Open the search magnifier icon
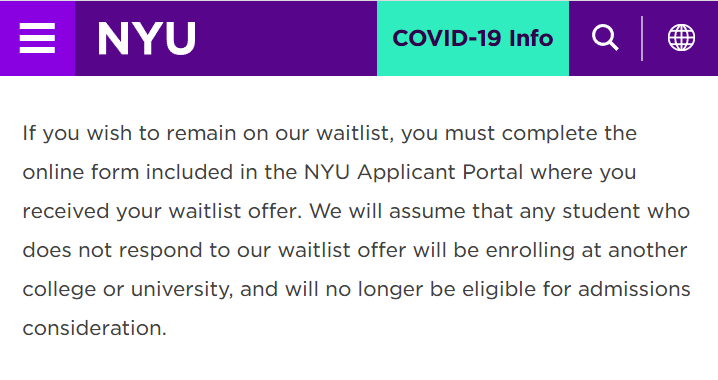 click(605, 38)
